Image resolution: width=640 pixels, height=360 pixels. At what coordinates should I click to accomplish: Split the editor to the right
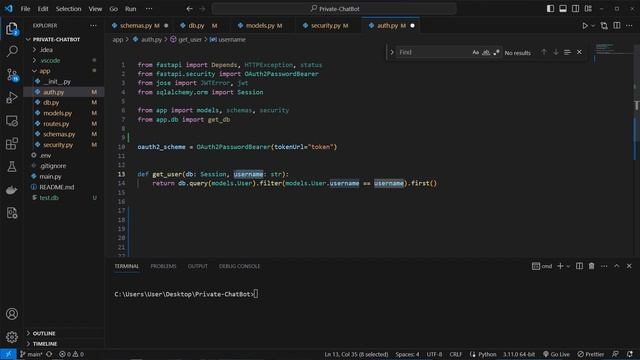point(617,26)
